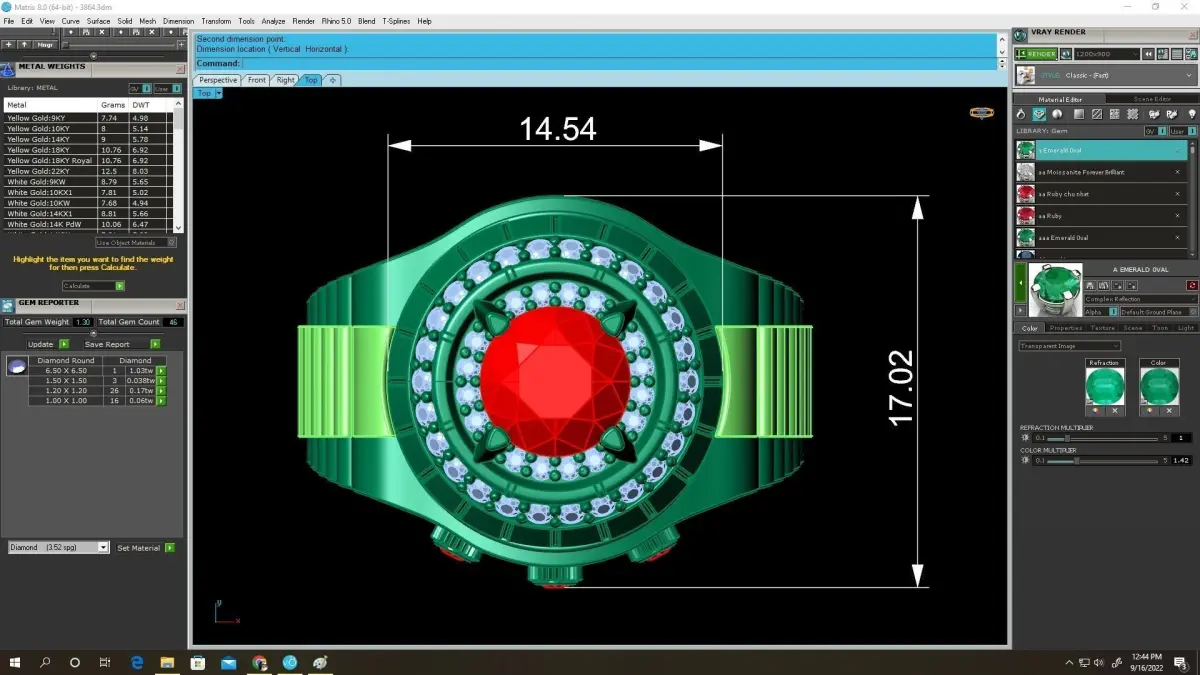
Task: Open the Analyze menu
Action: click(x=273, y=21)
